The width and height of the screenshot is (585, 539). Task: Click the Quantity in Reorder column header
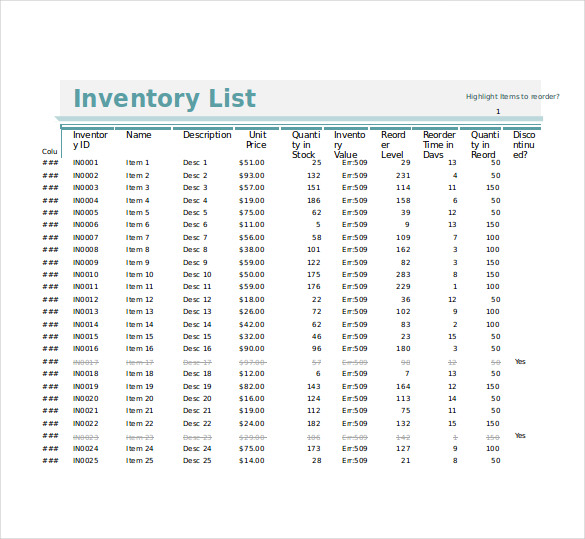(485, 145)
